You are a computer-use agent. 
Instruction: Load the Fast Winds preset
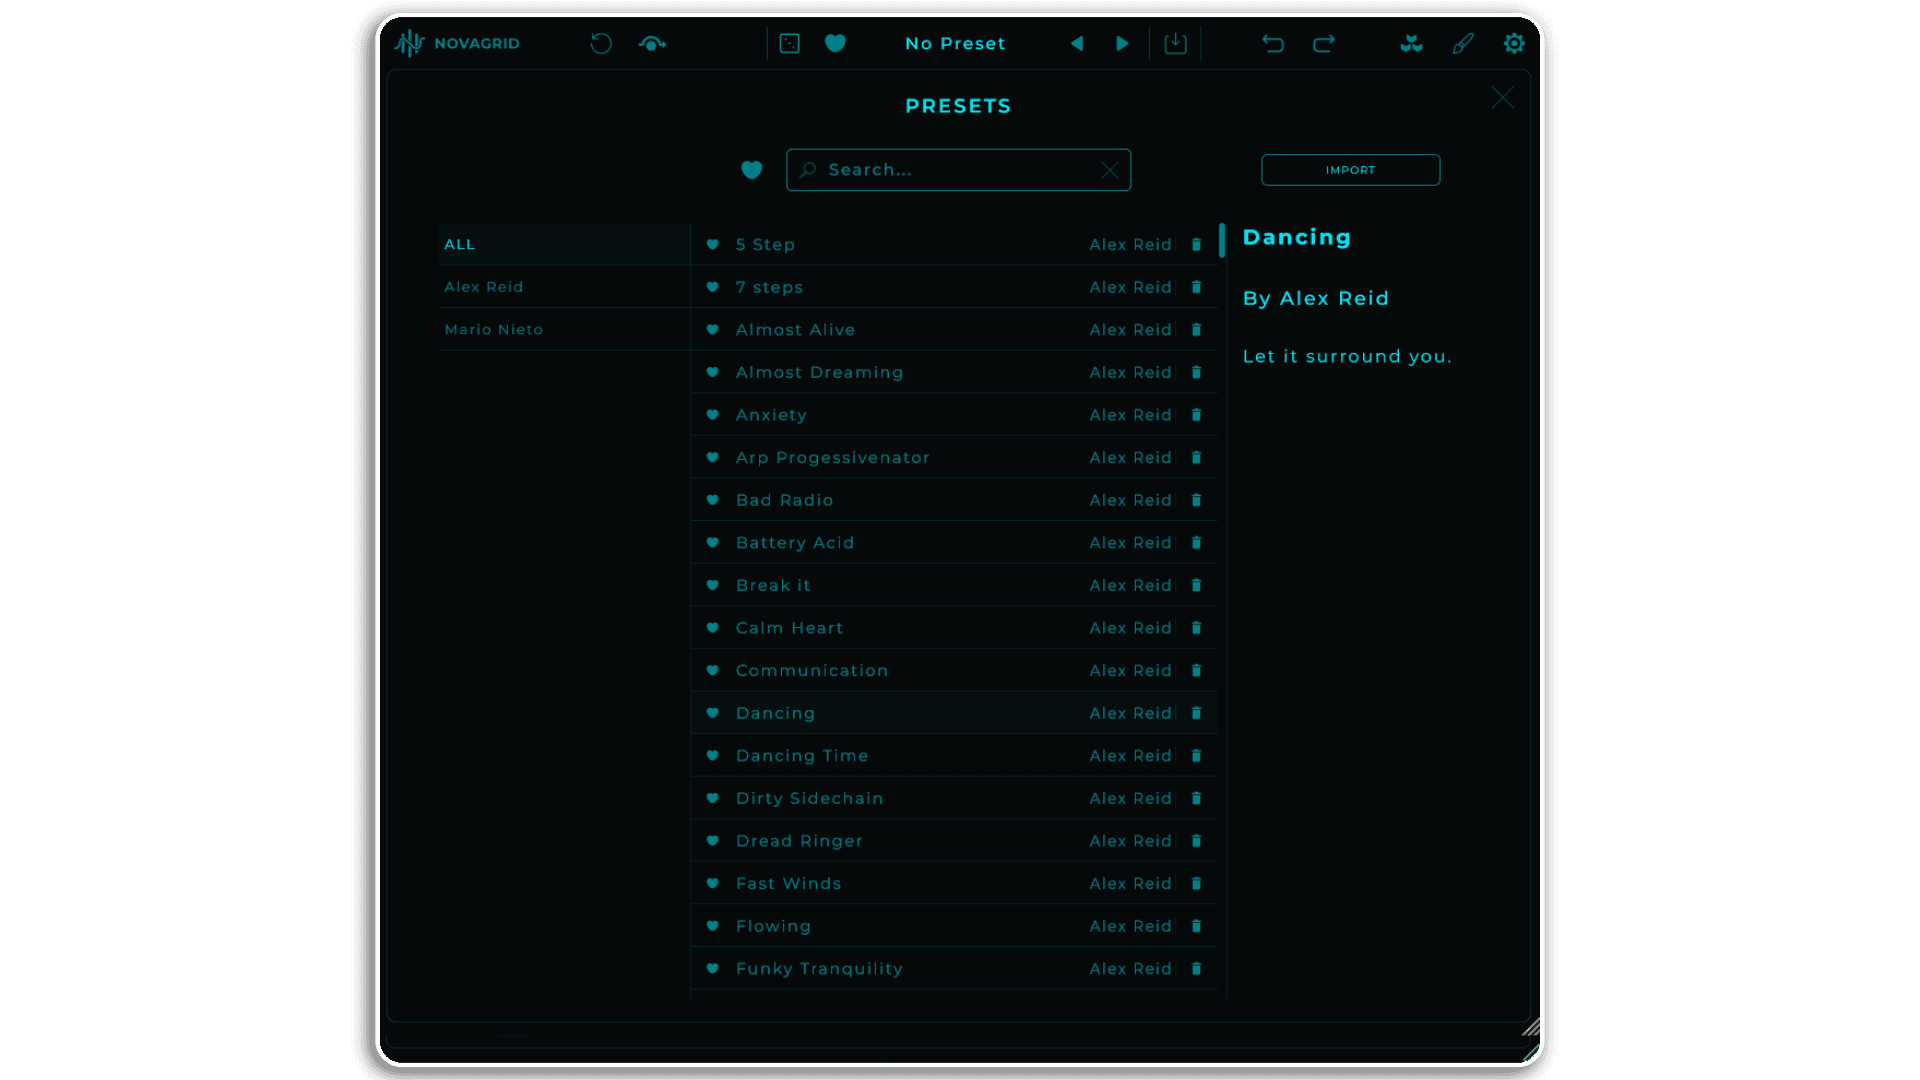coord(954,883)
